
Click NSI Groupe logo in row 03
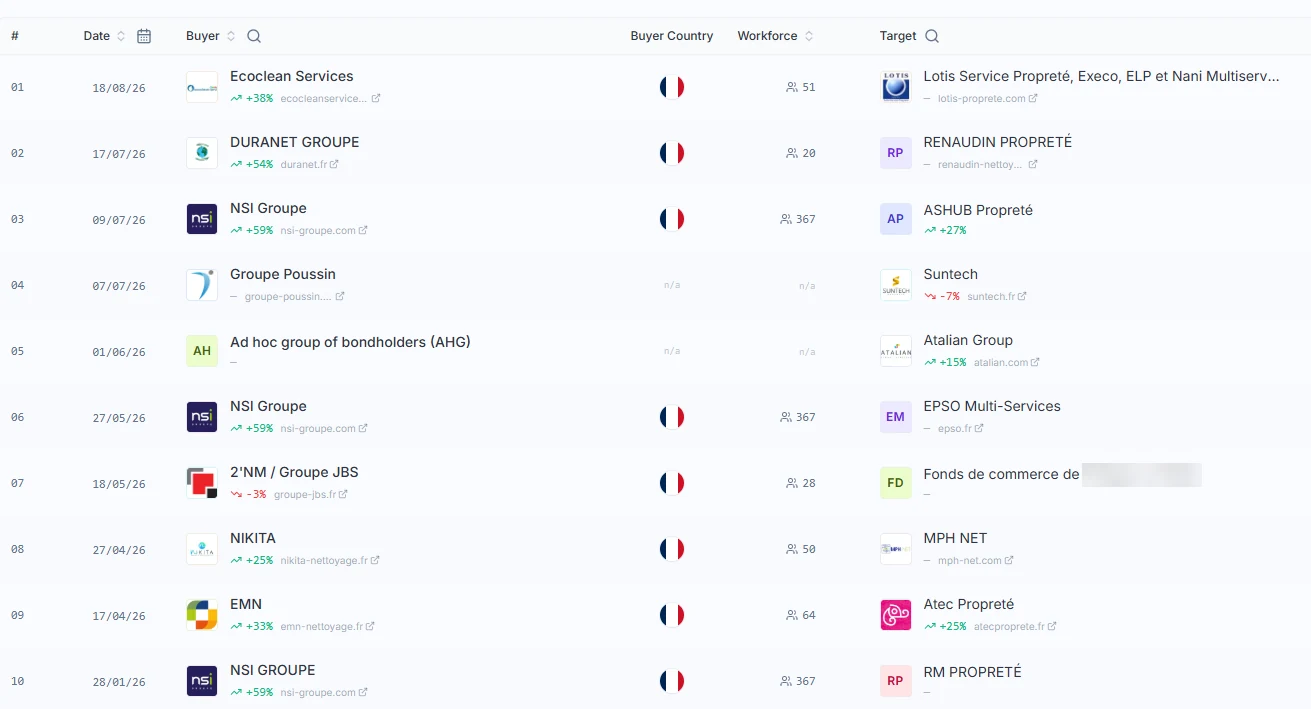click(x=202, y=219)
